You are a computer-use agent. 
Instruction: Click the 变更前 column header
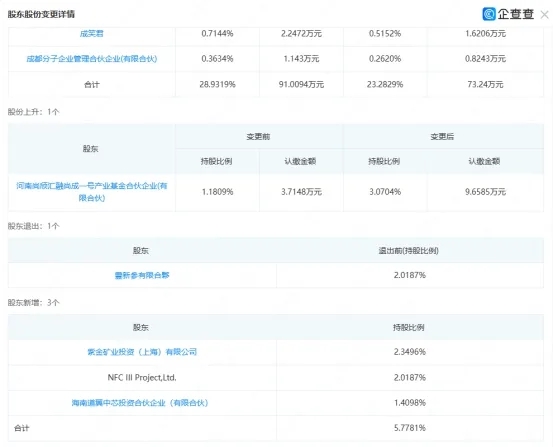pos(258,137)
